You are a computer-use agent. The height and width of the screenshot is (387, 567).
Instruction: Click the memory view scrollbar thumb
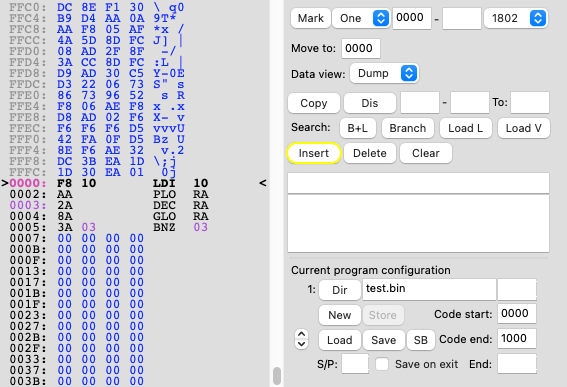click(277, 376)
